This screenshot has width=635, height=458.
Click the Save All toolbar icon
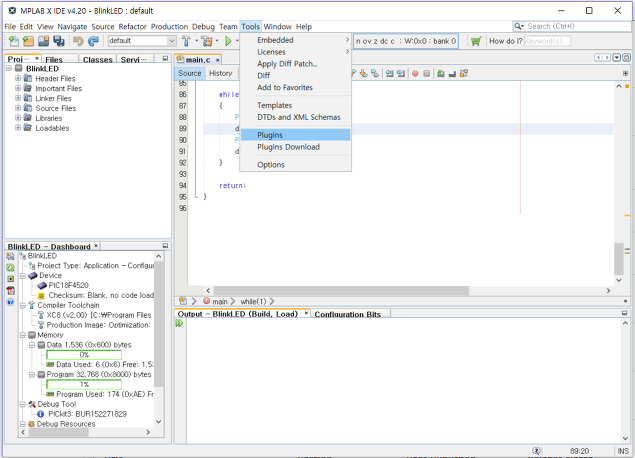point(59,41)
